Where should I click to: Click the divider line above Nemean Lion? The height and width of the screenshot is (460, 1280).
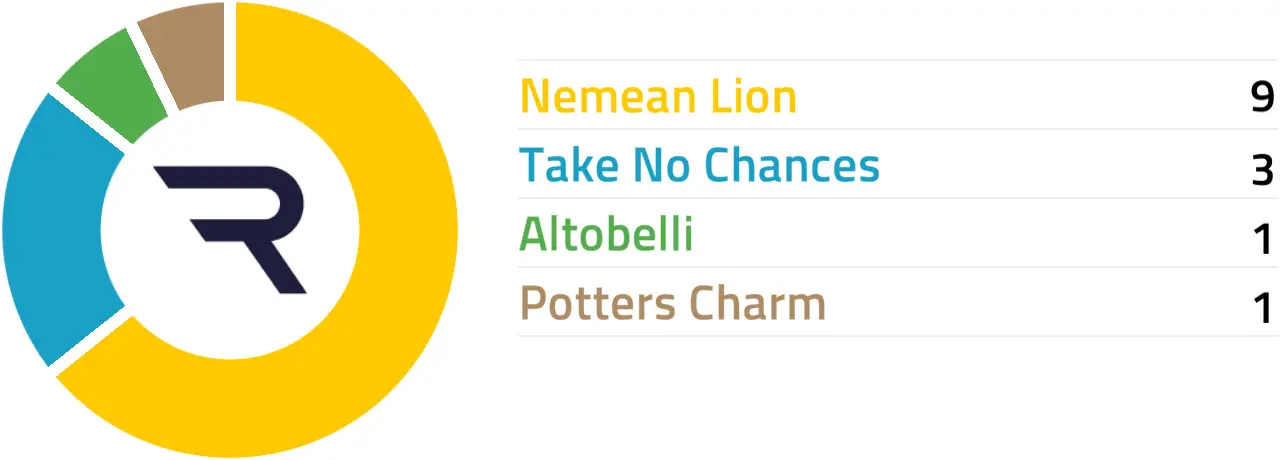click(x=898, y=61)
